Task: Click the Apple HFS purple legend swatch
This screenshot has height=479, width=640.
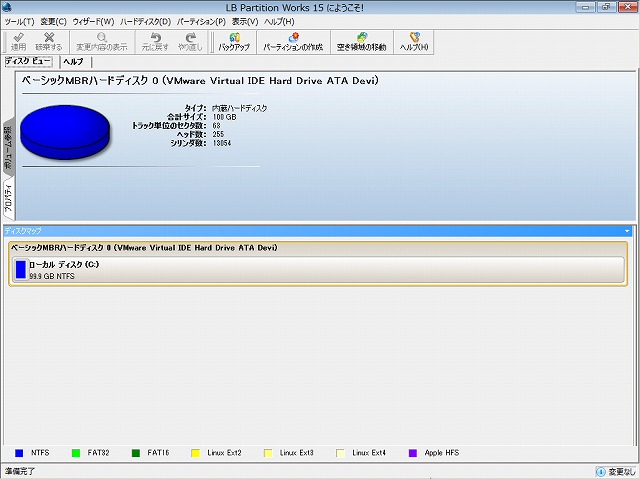Action: 413,453
